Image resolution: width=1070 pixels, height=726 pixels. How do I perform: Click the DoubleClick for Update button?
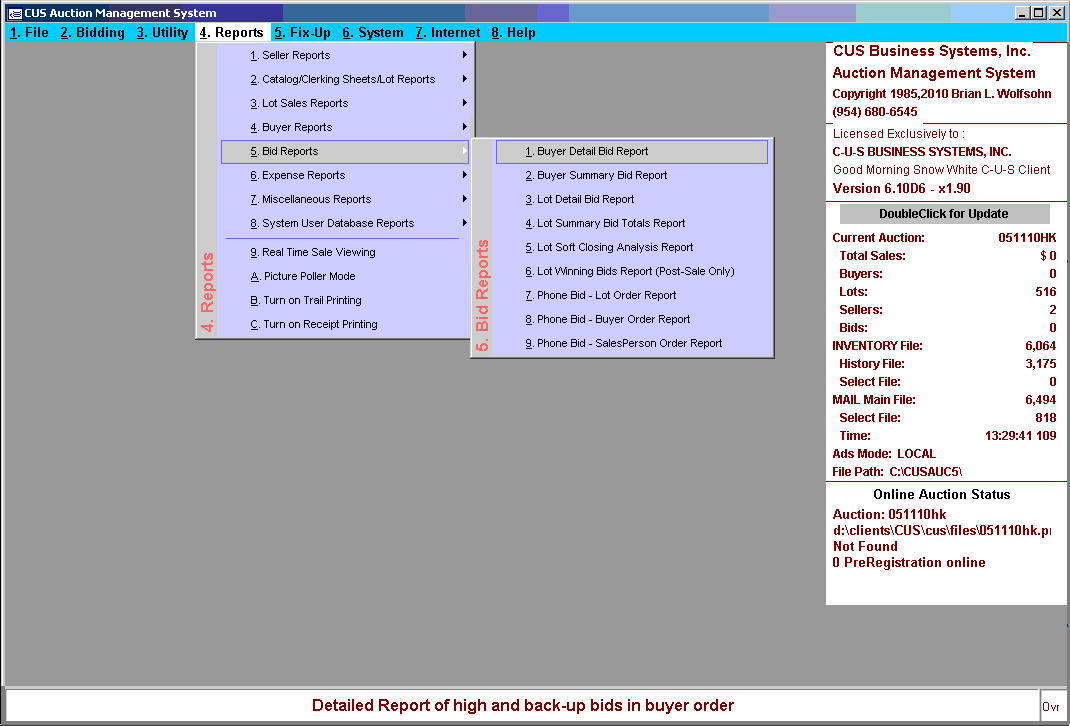944,214
